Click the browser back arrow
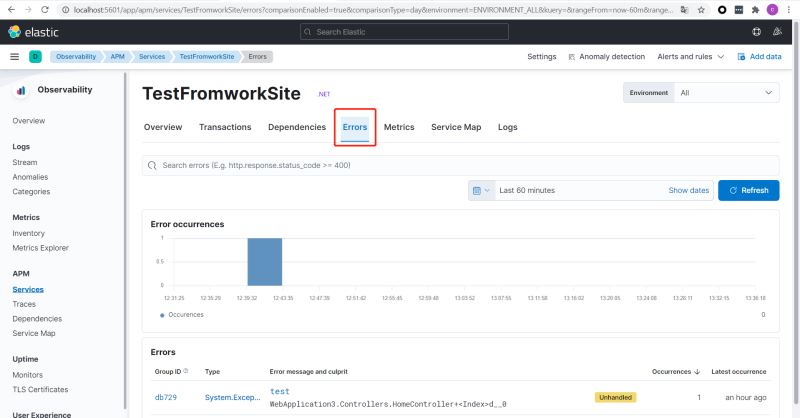Viewport: 800px width, 418px height. [11, 10]
